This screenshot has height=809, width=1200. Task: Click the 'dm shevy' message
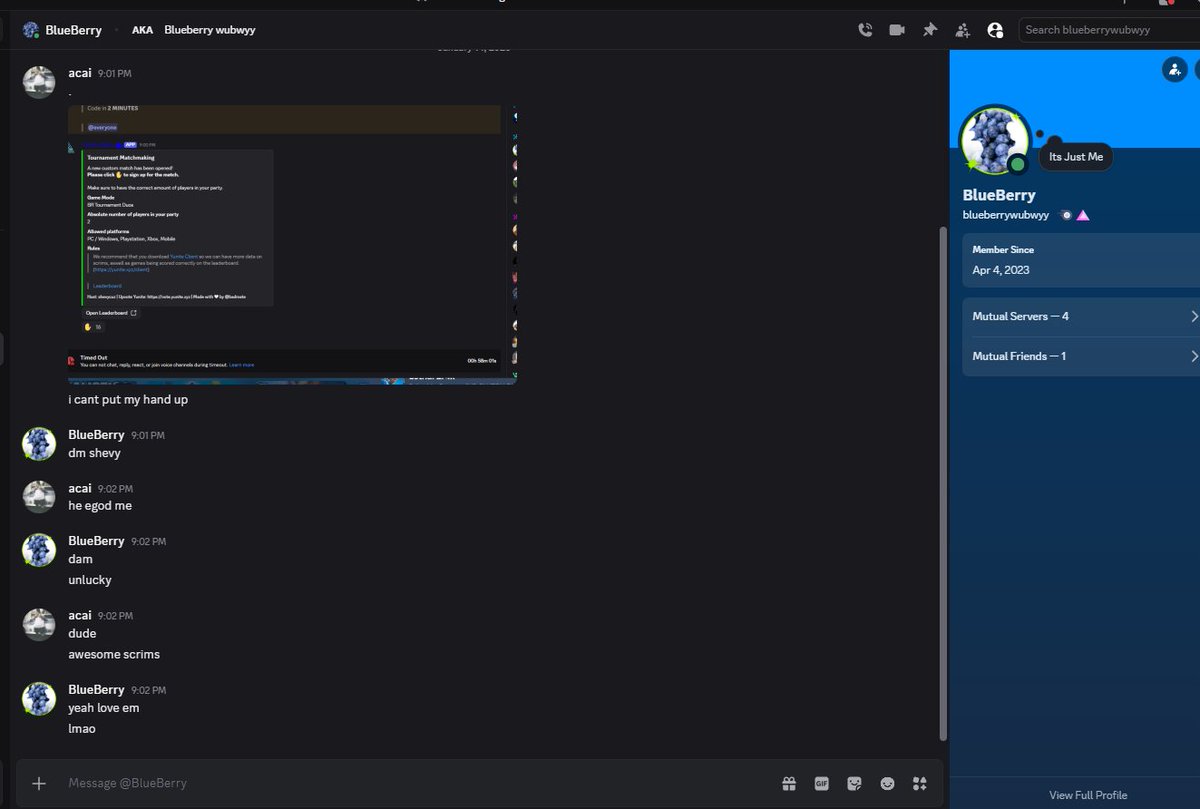[x=94, y=453]
